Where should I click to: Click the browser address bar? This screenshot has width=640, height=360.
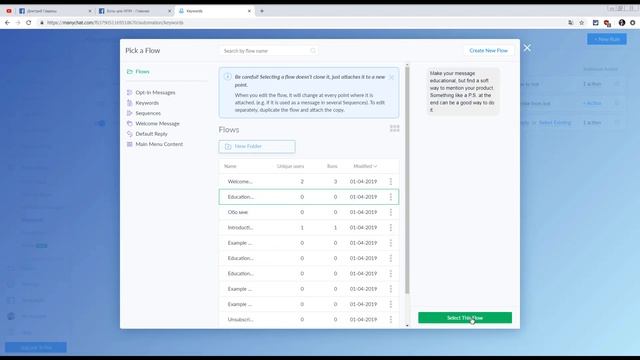point(302,22)
